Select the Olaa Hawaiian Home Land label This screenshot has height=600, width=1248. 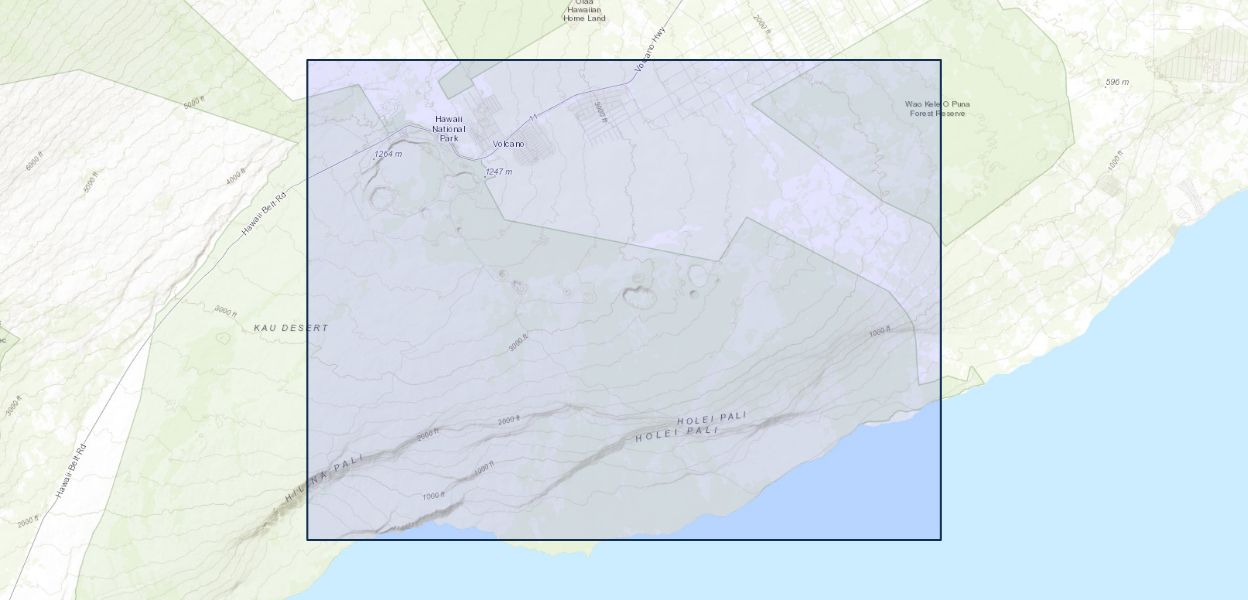click(584, 10)
